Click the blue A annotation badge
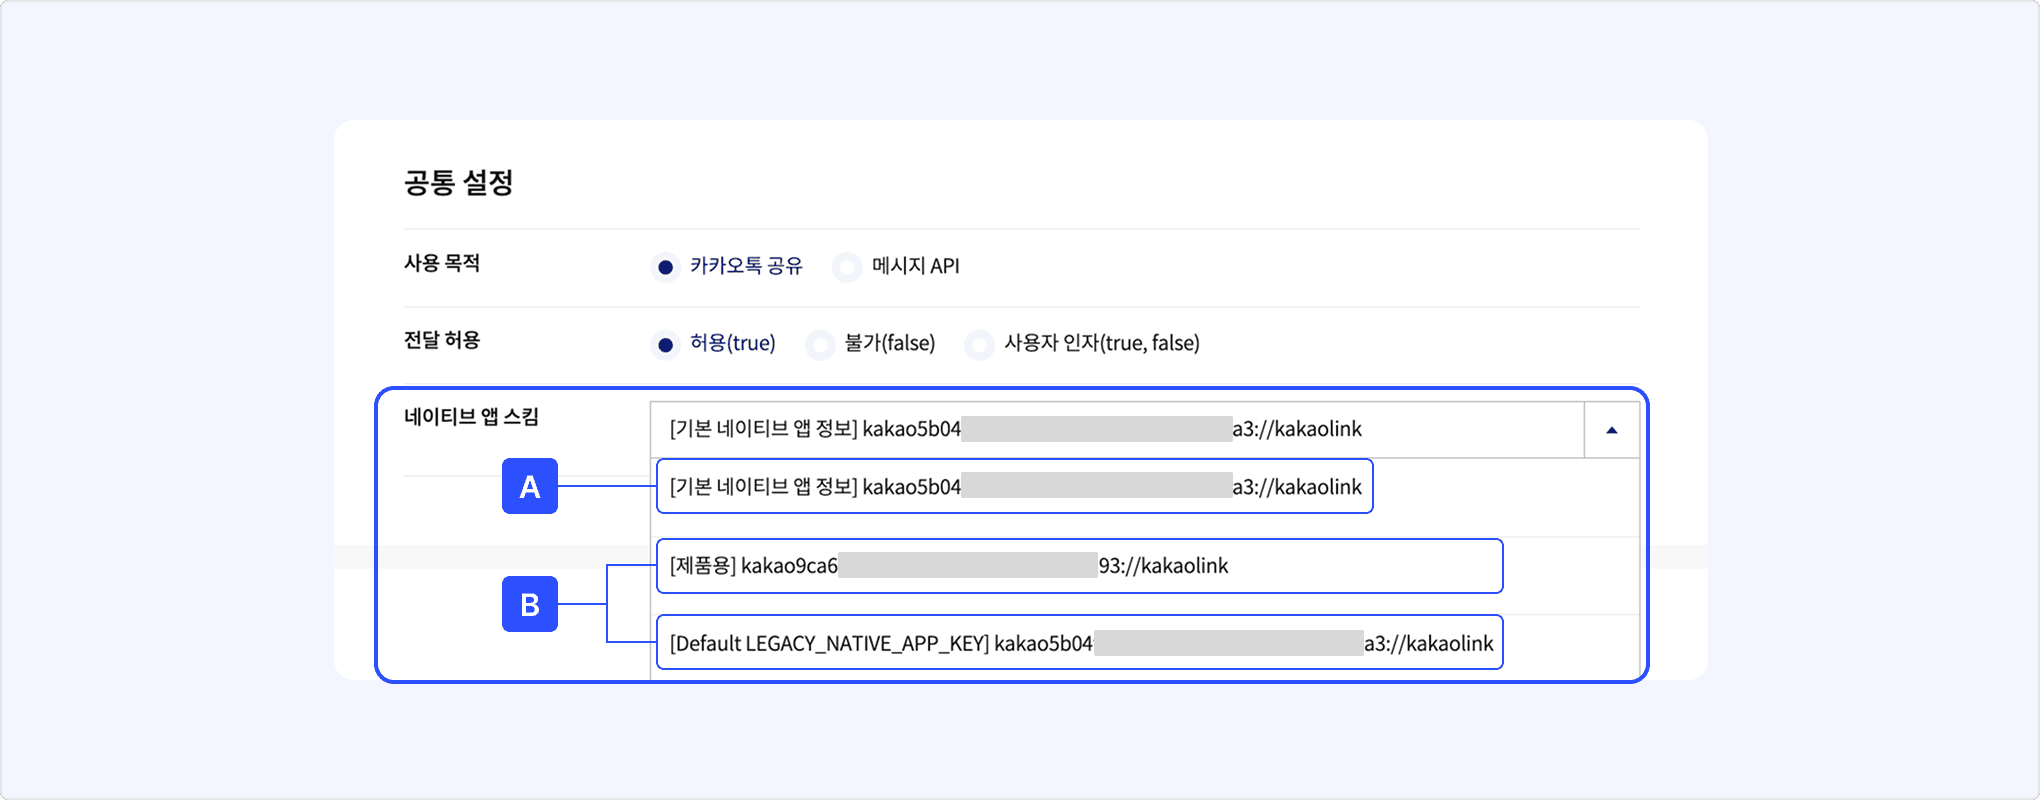The width and height of the screenshot is (2040, 800). [529, 487]
